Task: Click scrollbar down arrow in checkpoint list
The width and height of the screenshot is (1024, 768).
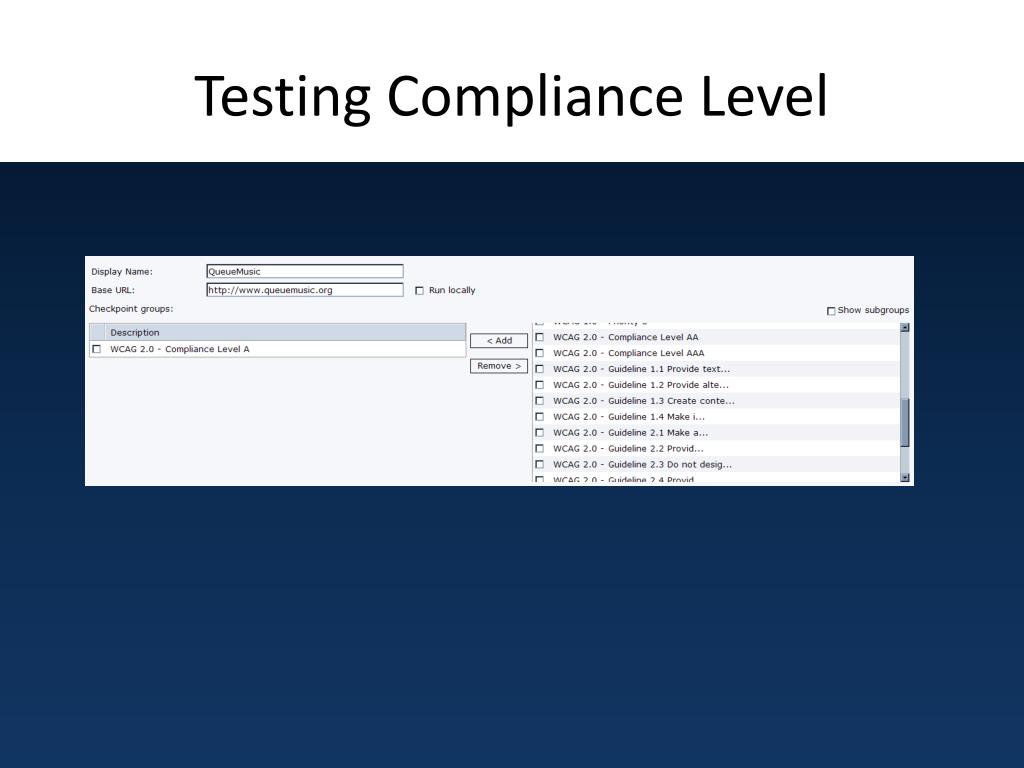Action: coord(904,477)
